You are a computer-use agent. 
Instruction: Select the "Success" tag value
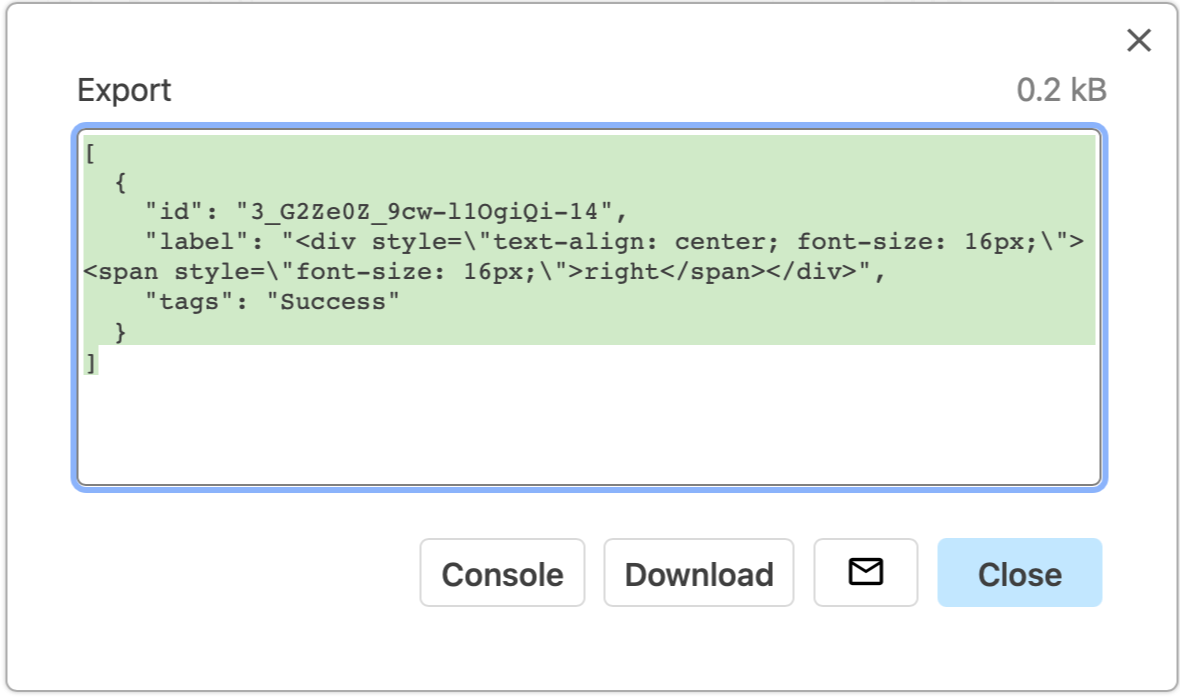coord(333,301)
